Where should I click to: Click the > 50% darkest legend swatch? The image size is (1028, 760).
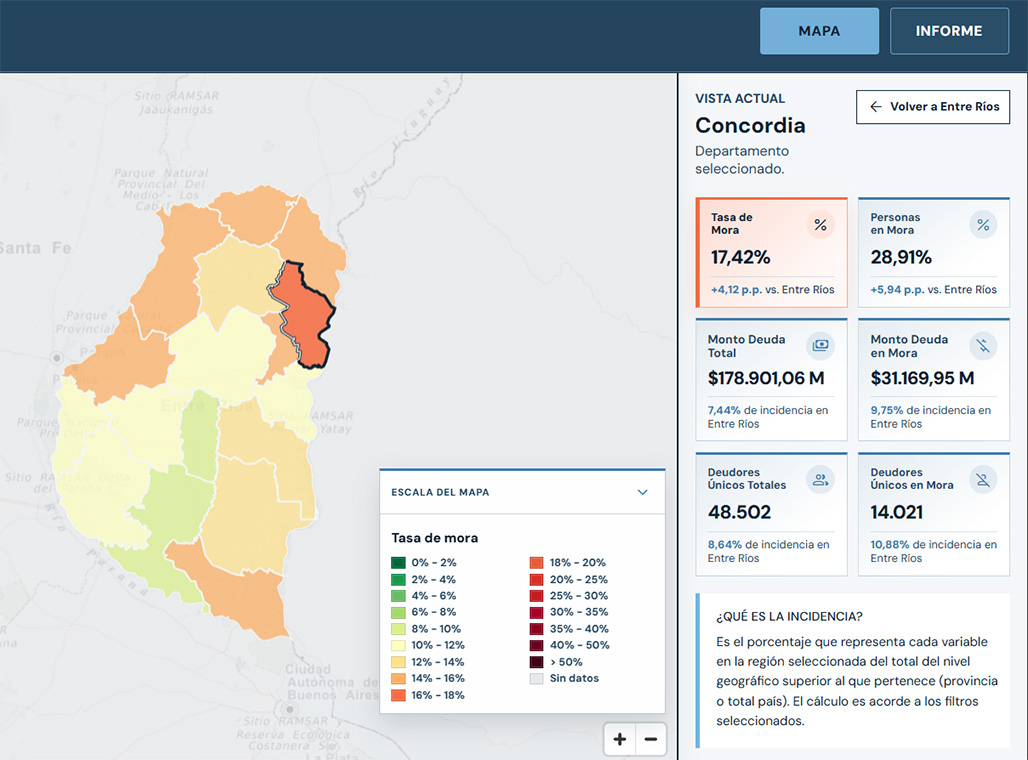click(x=536, y=662)
